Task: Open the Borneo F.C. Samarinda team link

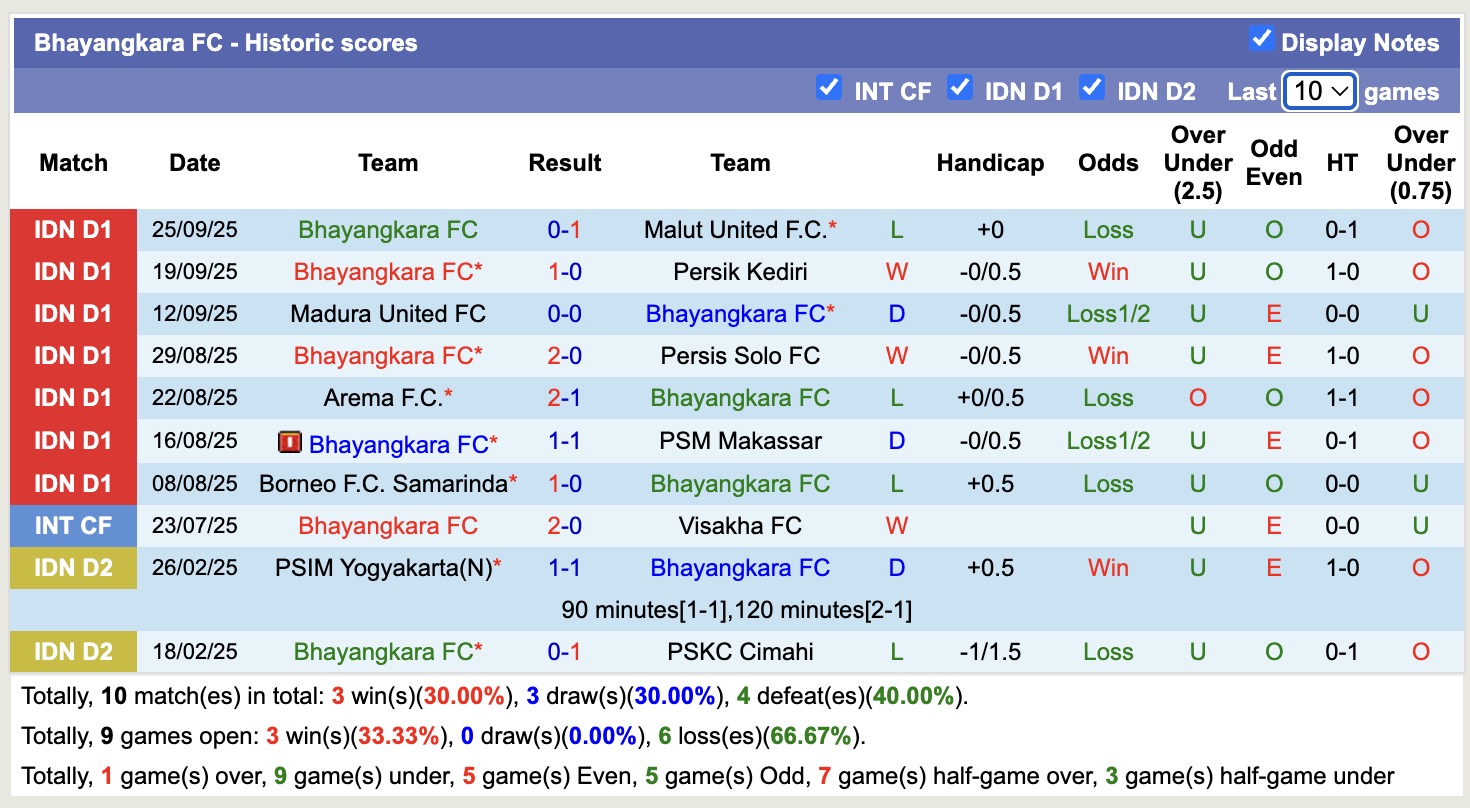Action: point(383,484)
